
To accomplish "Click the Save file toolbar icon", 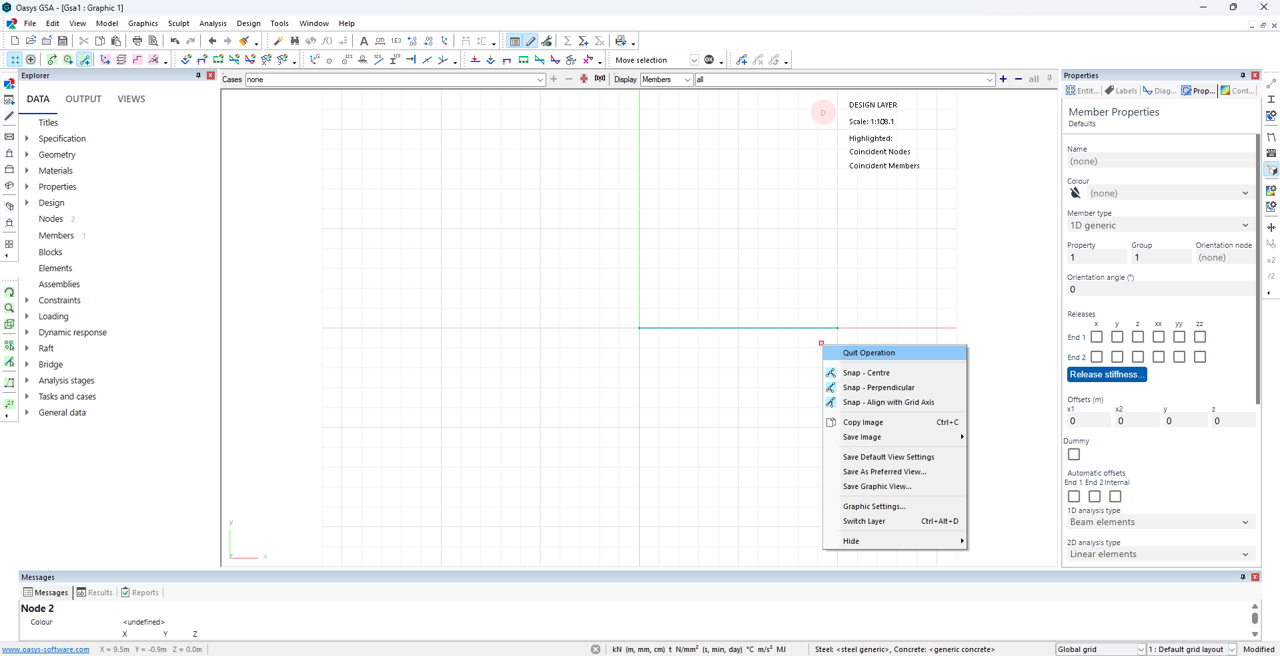I will pos(62,41).
